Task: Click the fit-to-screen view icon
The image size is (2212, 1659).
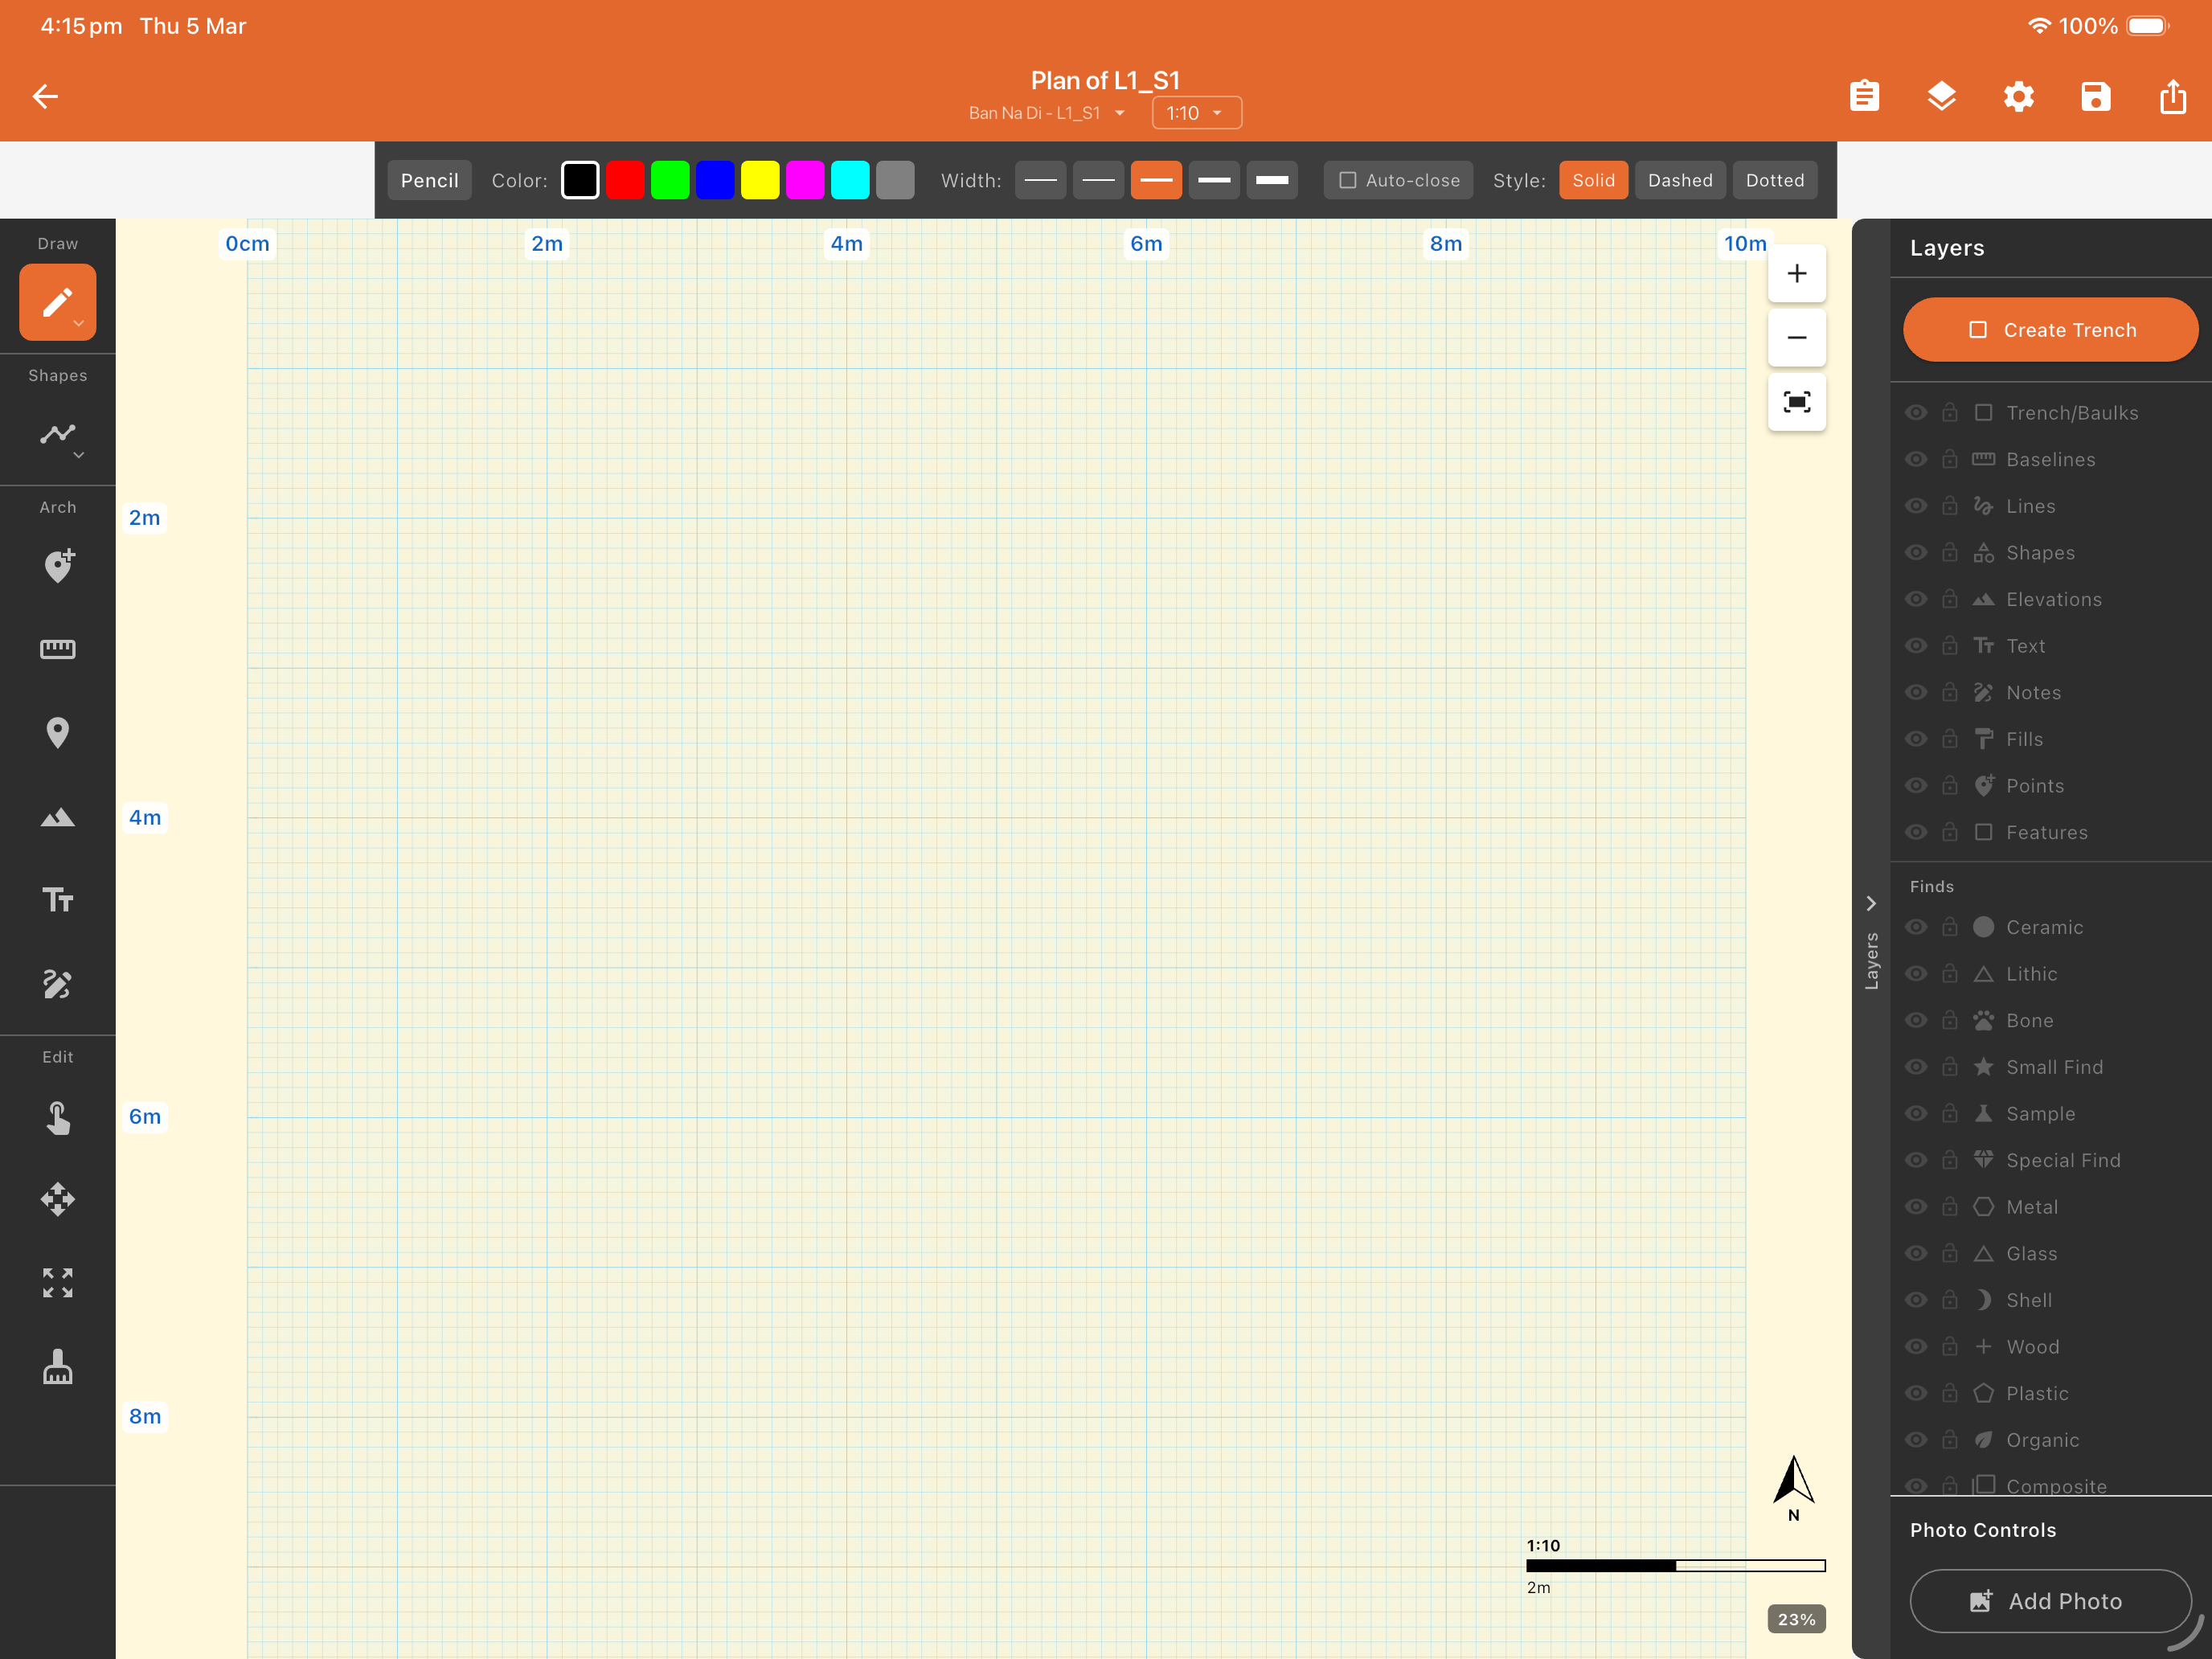Action: pyautogui.click(x=1796, y=401)
